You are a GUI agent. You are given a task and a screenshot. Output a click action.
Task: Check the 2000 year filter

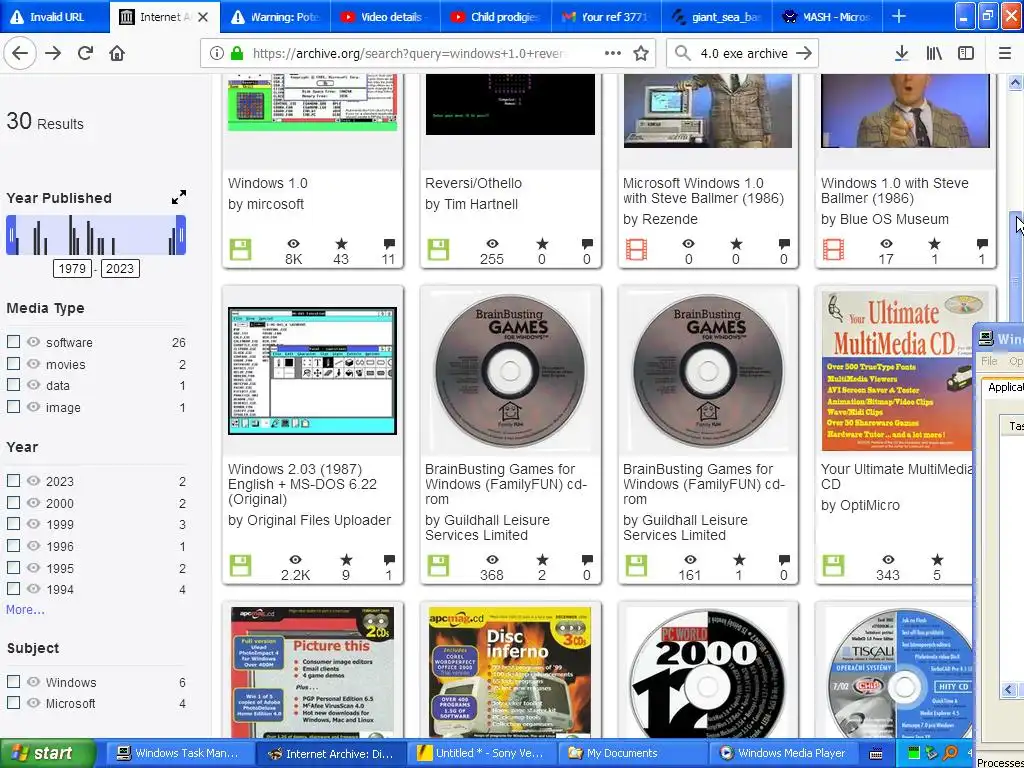point(13,502)
